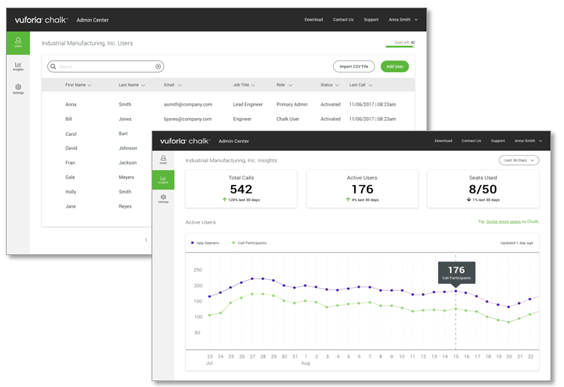
Task: Toggle the App Openers legend series
Action: click(205, 243)
